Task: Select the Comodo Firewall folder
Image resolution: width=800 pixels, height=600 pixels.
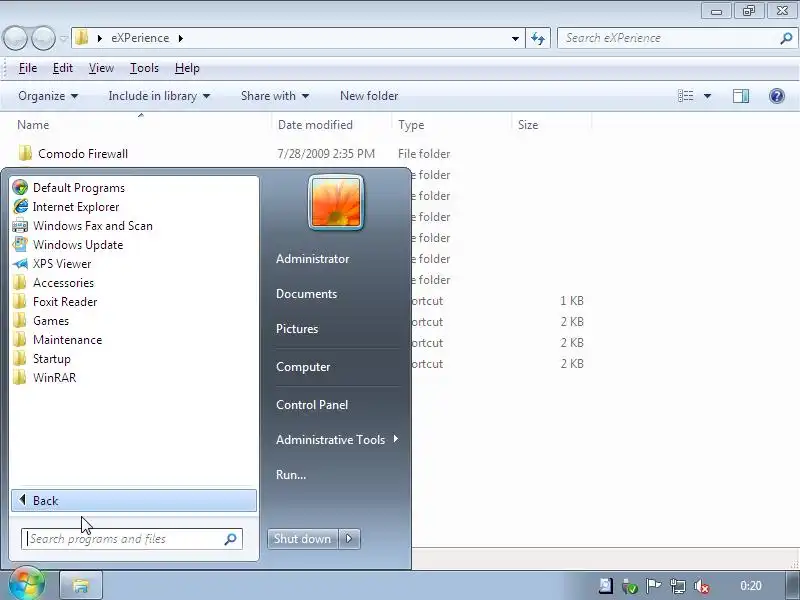Action: click(x=83, y=154)
